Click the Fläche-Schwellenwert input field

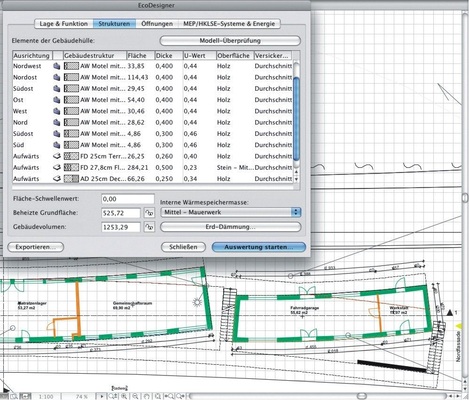128,199
